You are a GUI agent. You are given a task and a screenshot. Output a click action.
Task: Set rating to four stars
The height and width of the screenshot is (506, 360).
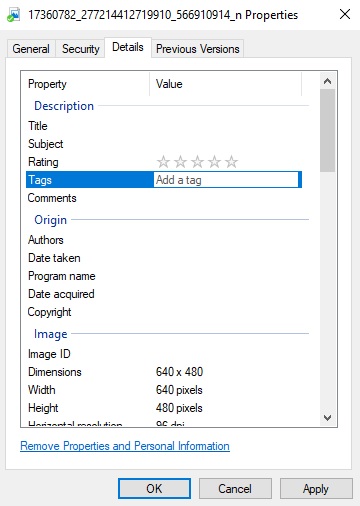(214, 162)
